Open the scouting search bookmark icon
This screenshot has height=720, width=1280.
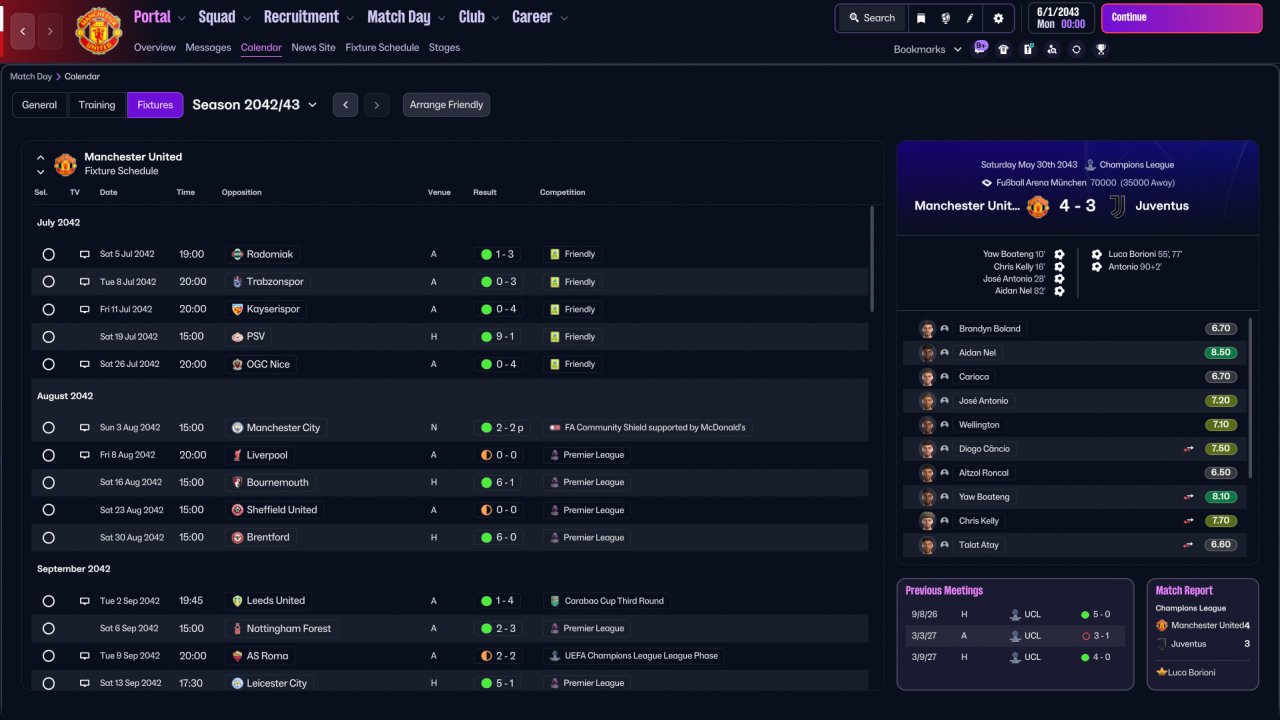[x=1052, y=49]
